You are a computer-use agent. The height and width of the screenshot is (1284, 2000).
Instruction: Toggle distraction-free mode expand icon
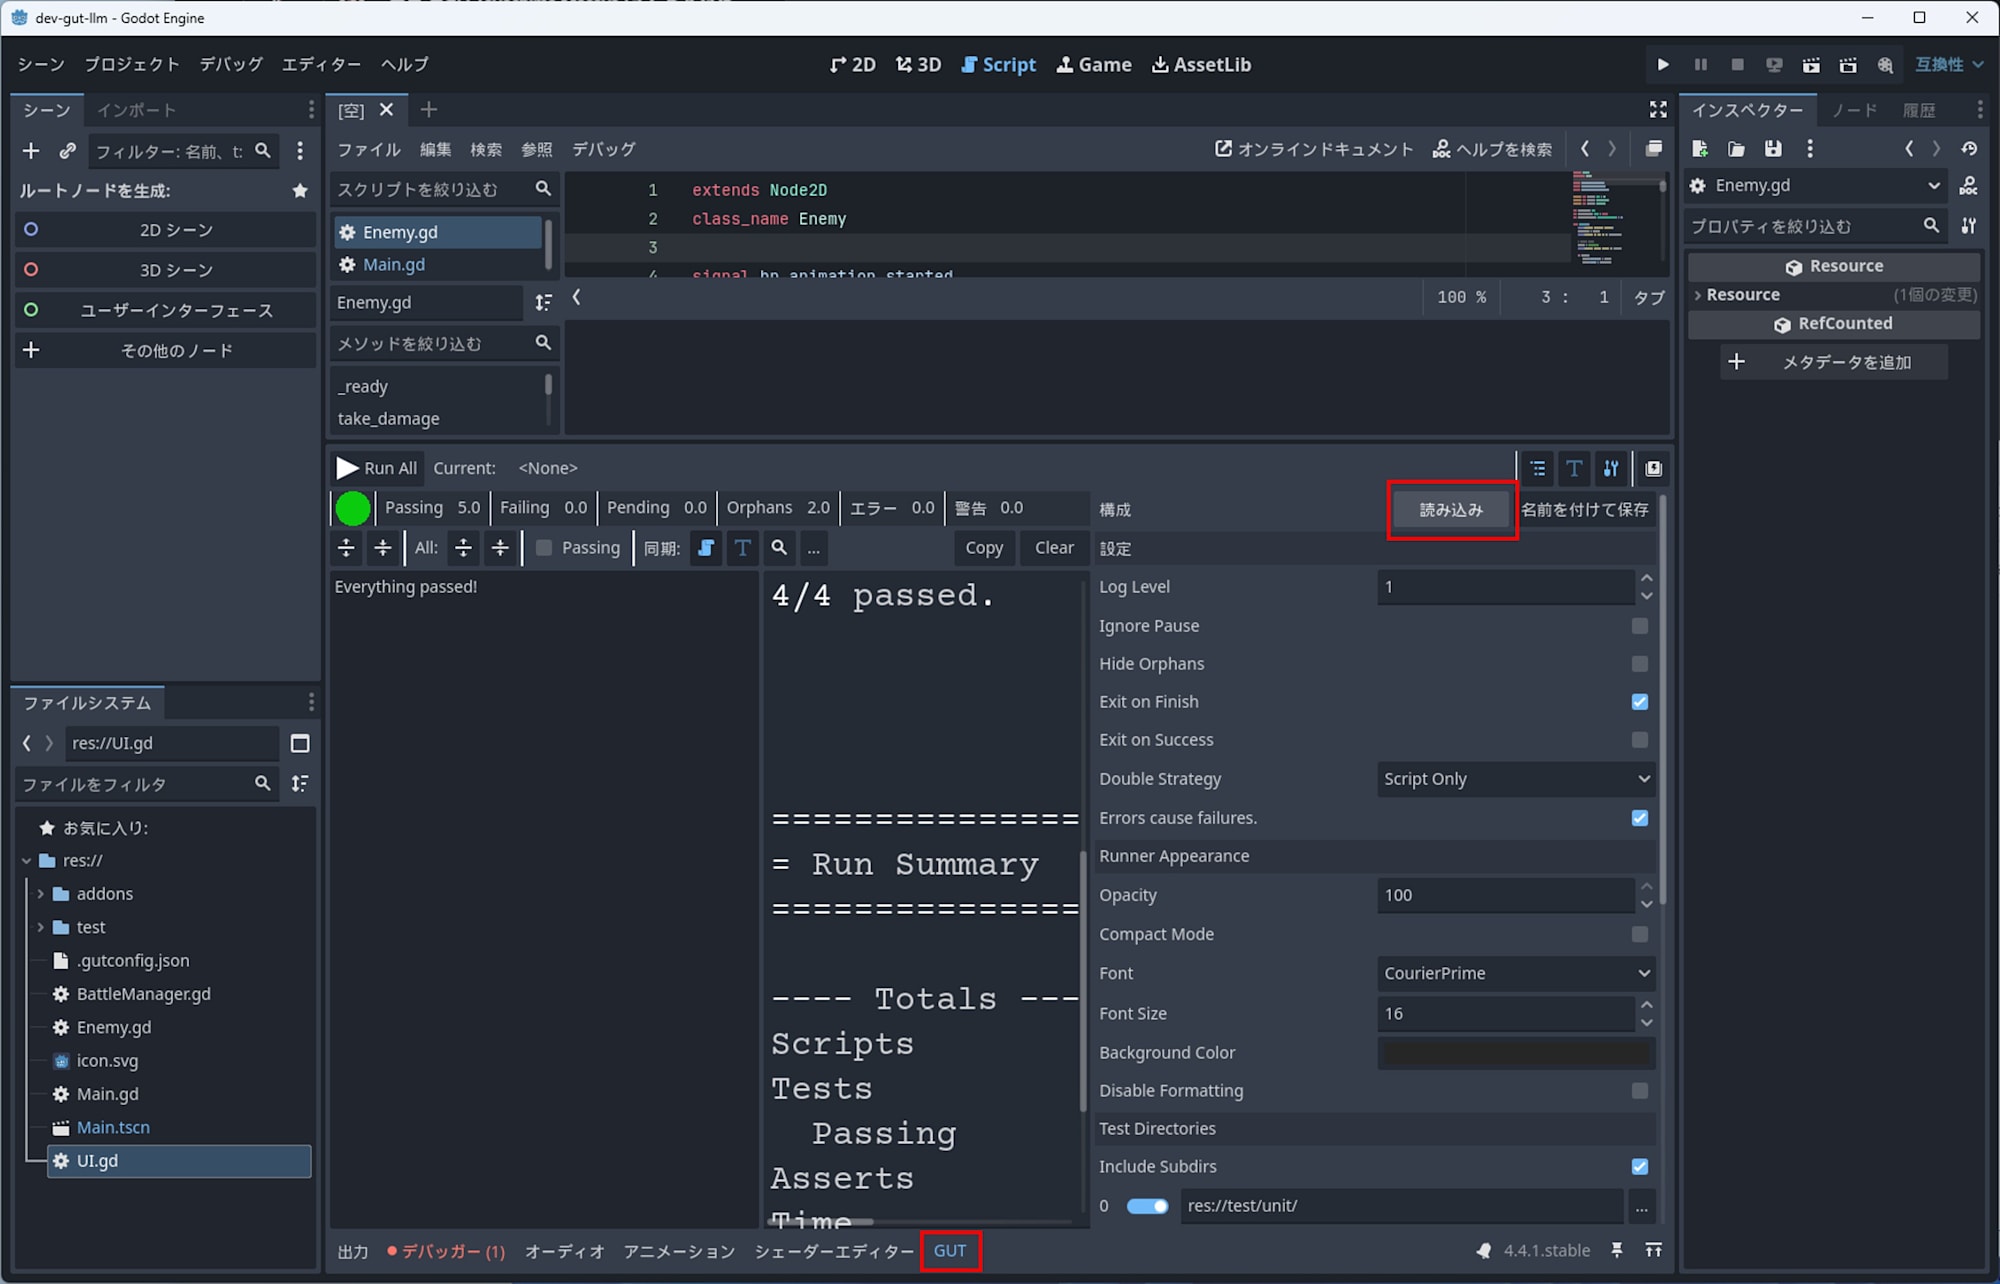pos(1658,109)
